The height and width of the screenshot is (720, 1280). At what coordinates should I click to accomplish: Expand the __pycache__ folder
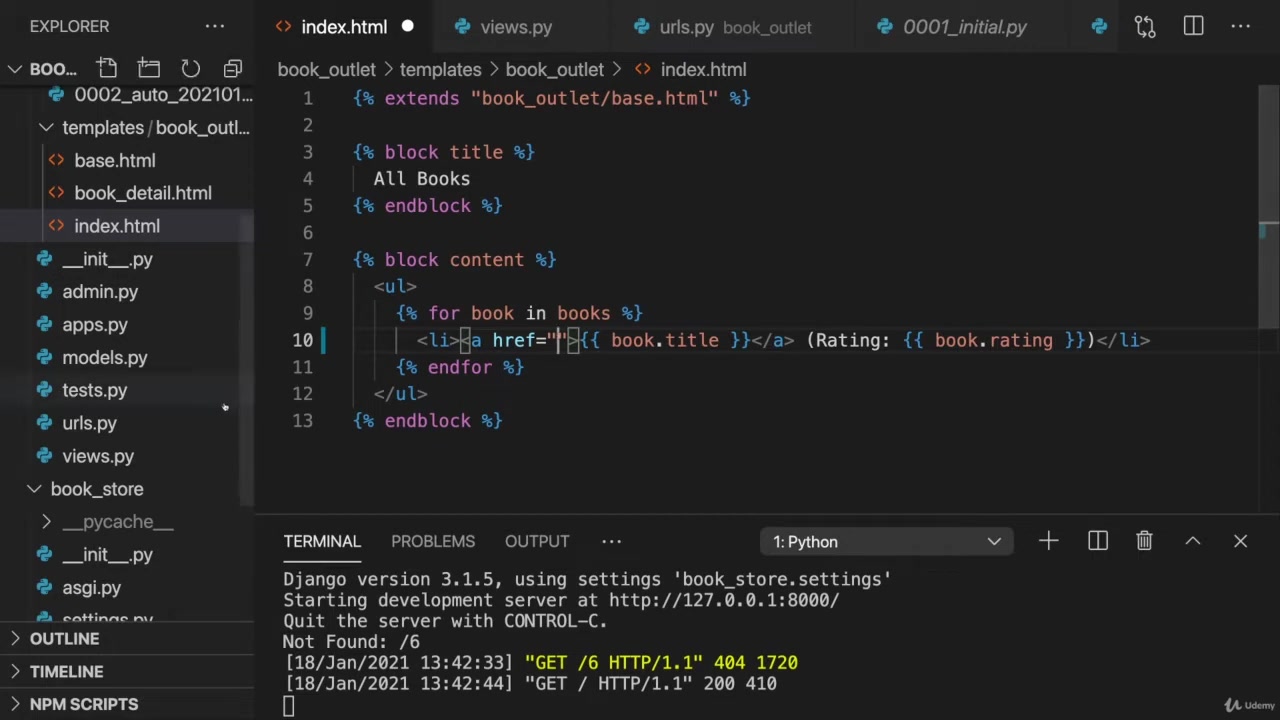(x=46, y=522)
